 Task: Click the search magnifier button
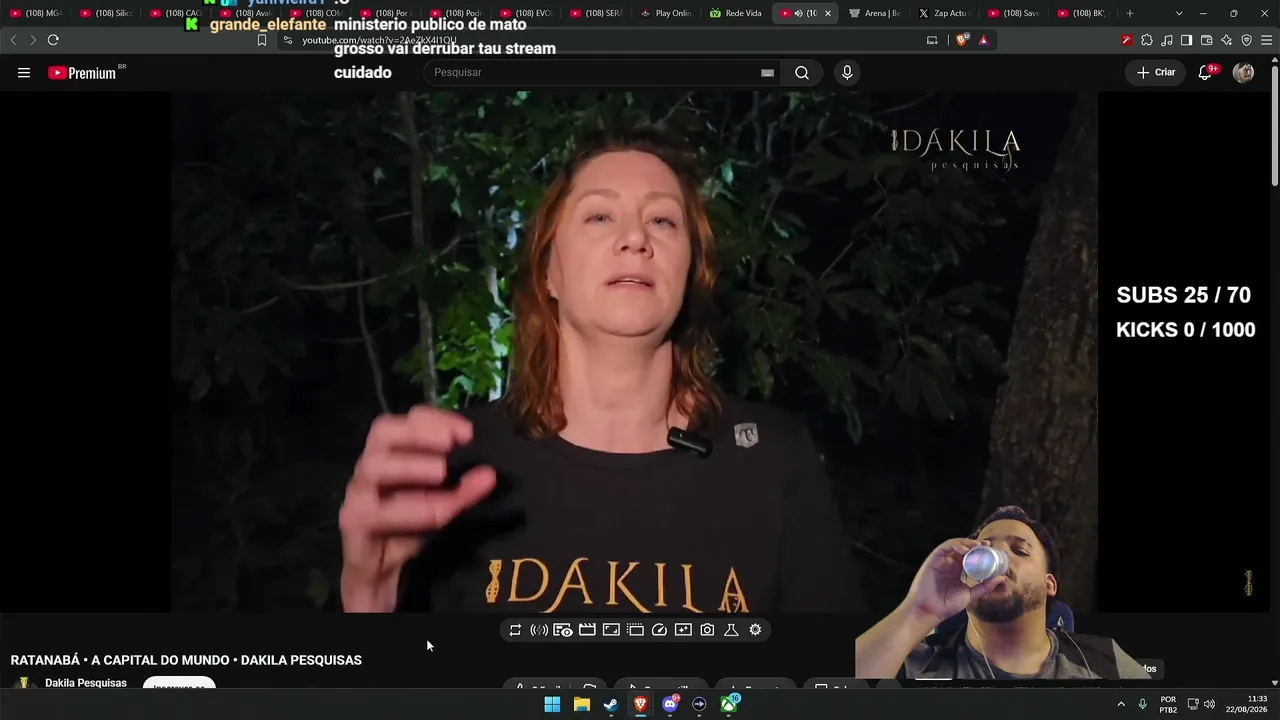click(x=802, y=72)
